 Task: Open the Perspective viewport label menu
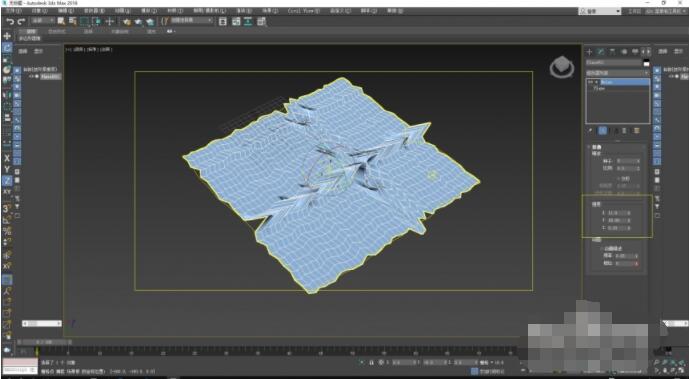tap(79, 50)
